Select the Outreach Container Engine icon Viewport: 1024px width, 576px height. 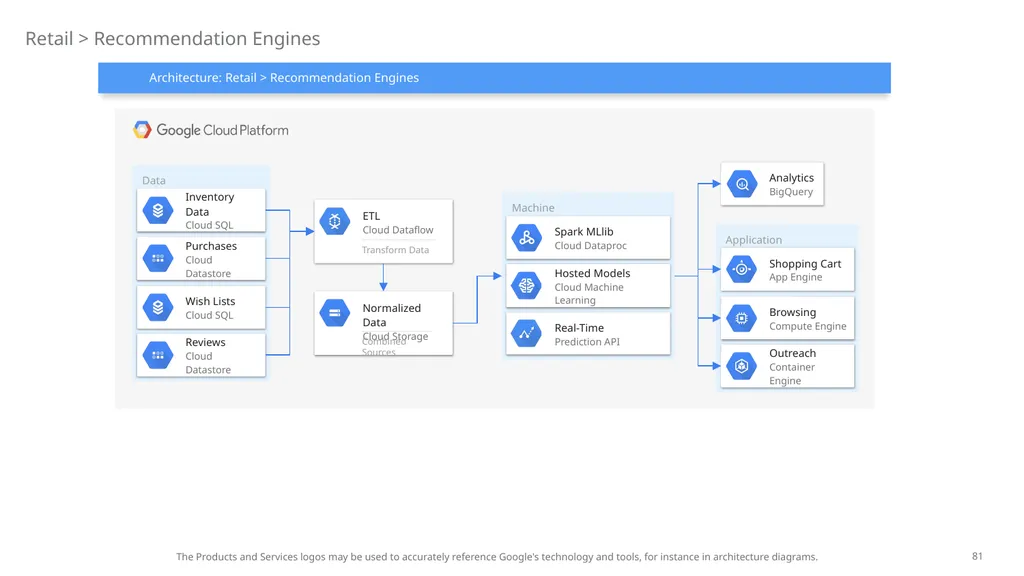(x=742, y=366)
